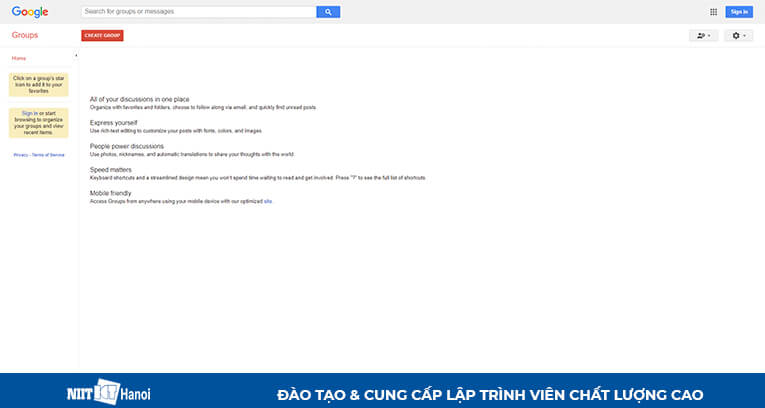Image resolution: width=765 pixels, height=408 pixels.
Task: Click Sign in link in sidebar note
Action: (29, 113)
